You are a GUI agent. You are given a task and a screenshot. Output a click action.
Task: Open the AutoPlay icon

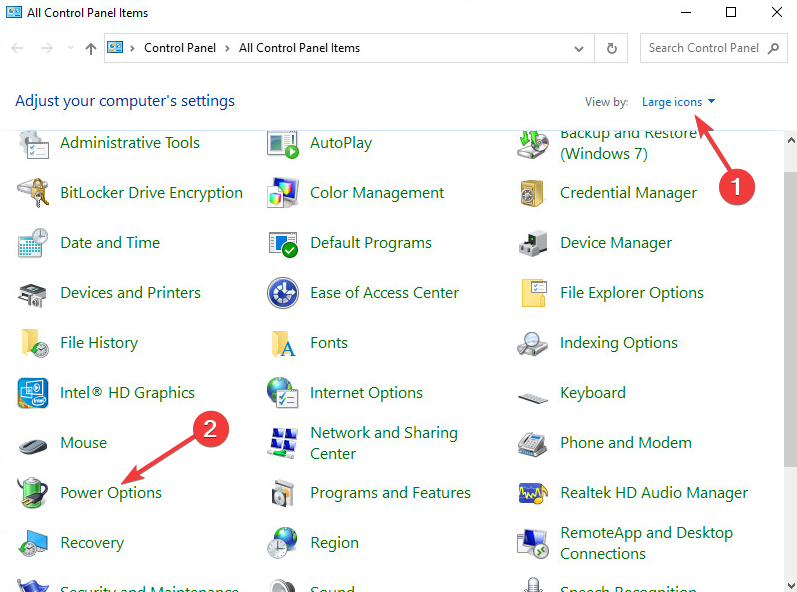coord(283,144)
